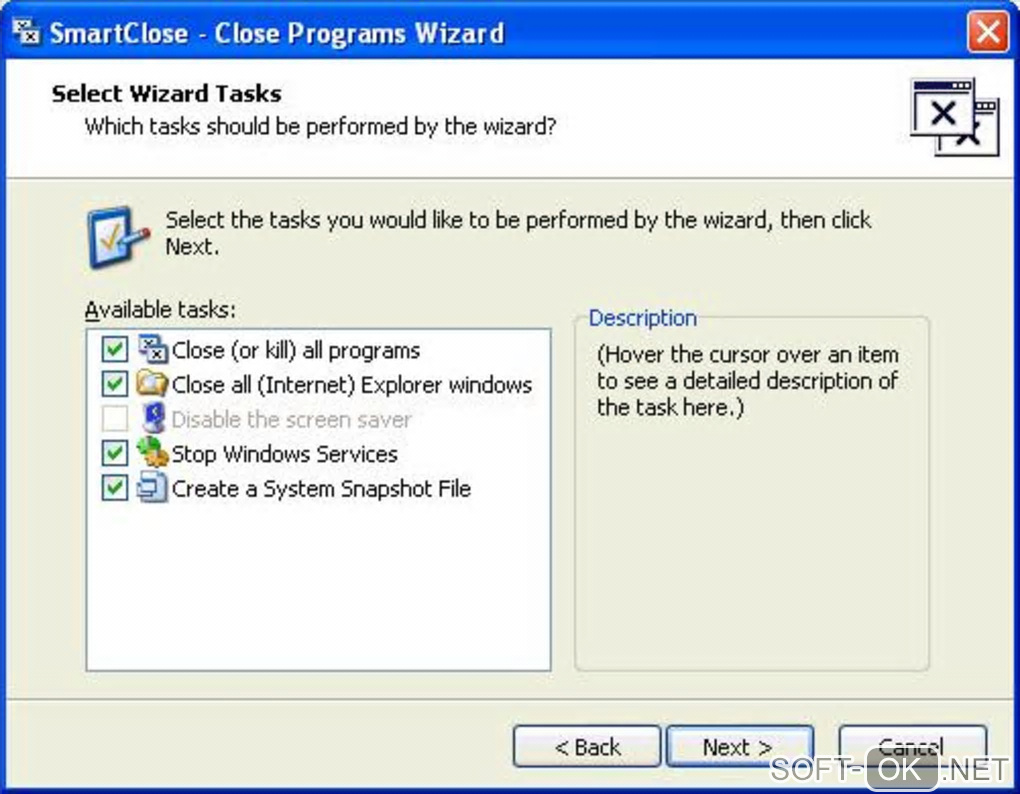Click the Explorer windows folder icon

152,384
